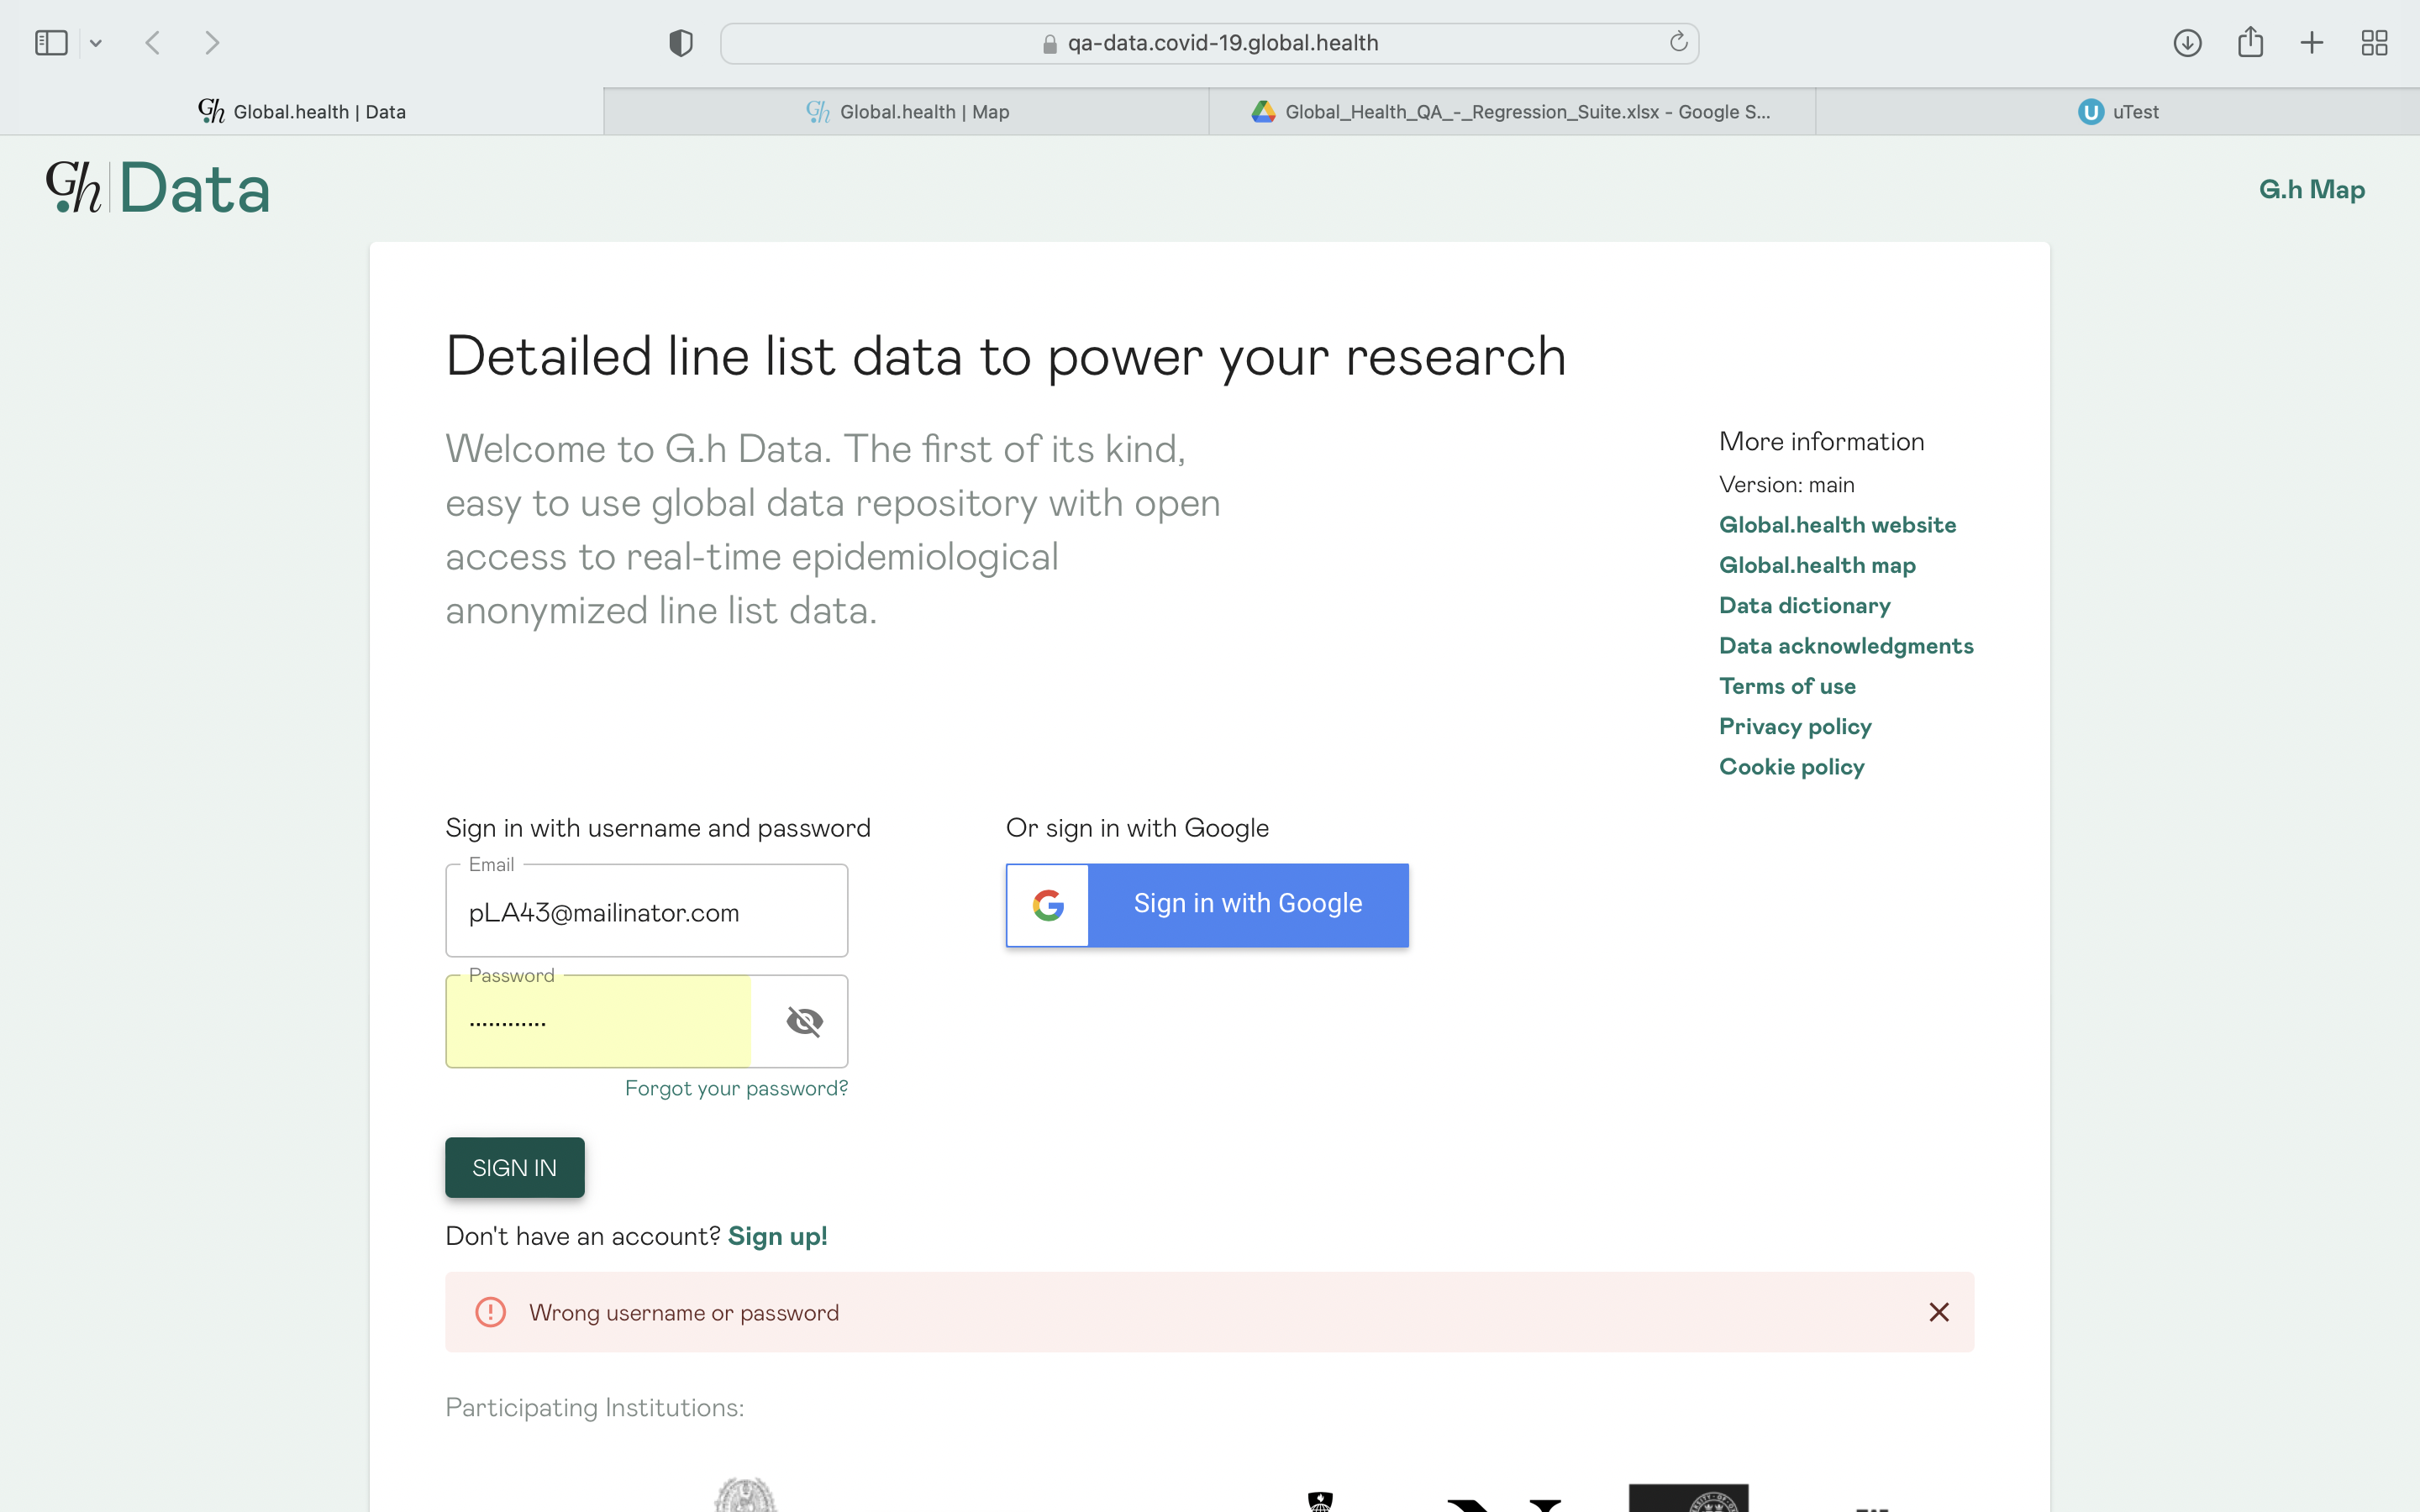Screen dimensions: 2420x1512
Task: Open the sidebar options dropdown arrow
Action: [x=96, y=43]
